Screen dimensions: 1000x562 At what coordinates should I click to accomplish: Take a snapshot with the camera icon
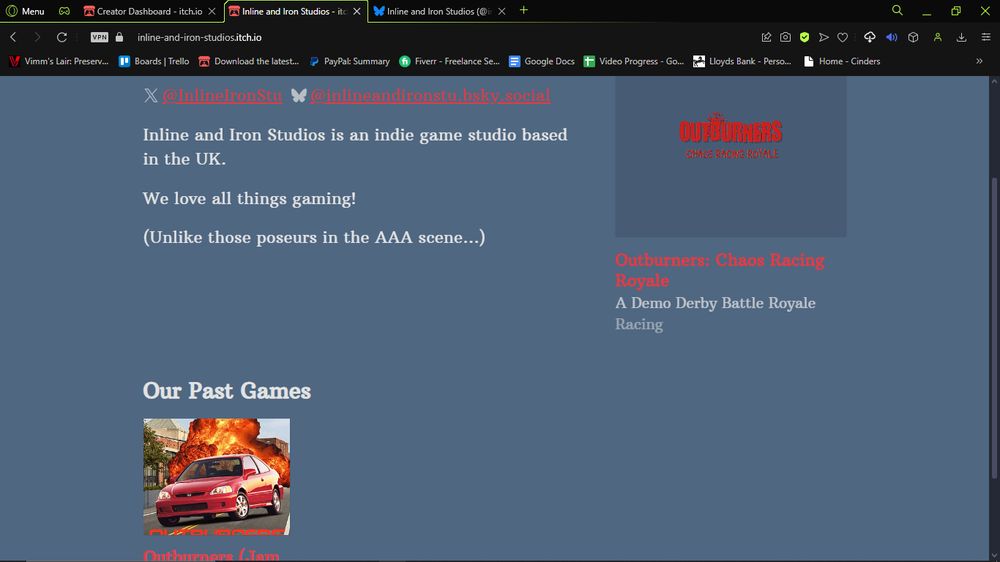785,37
